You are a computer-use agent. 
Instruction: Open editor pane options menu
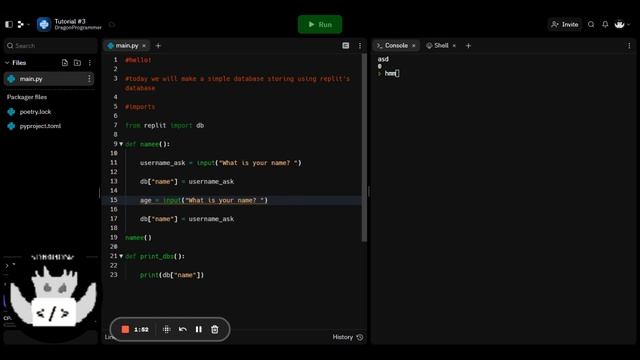point(360,46)
